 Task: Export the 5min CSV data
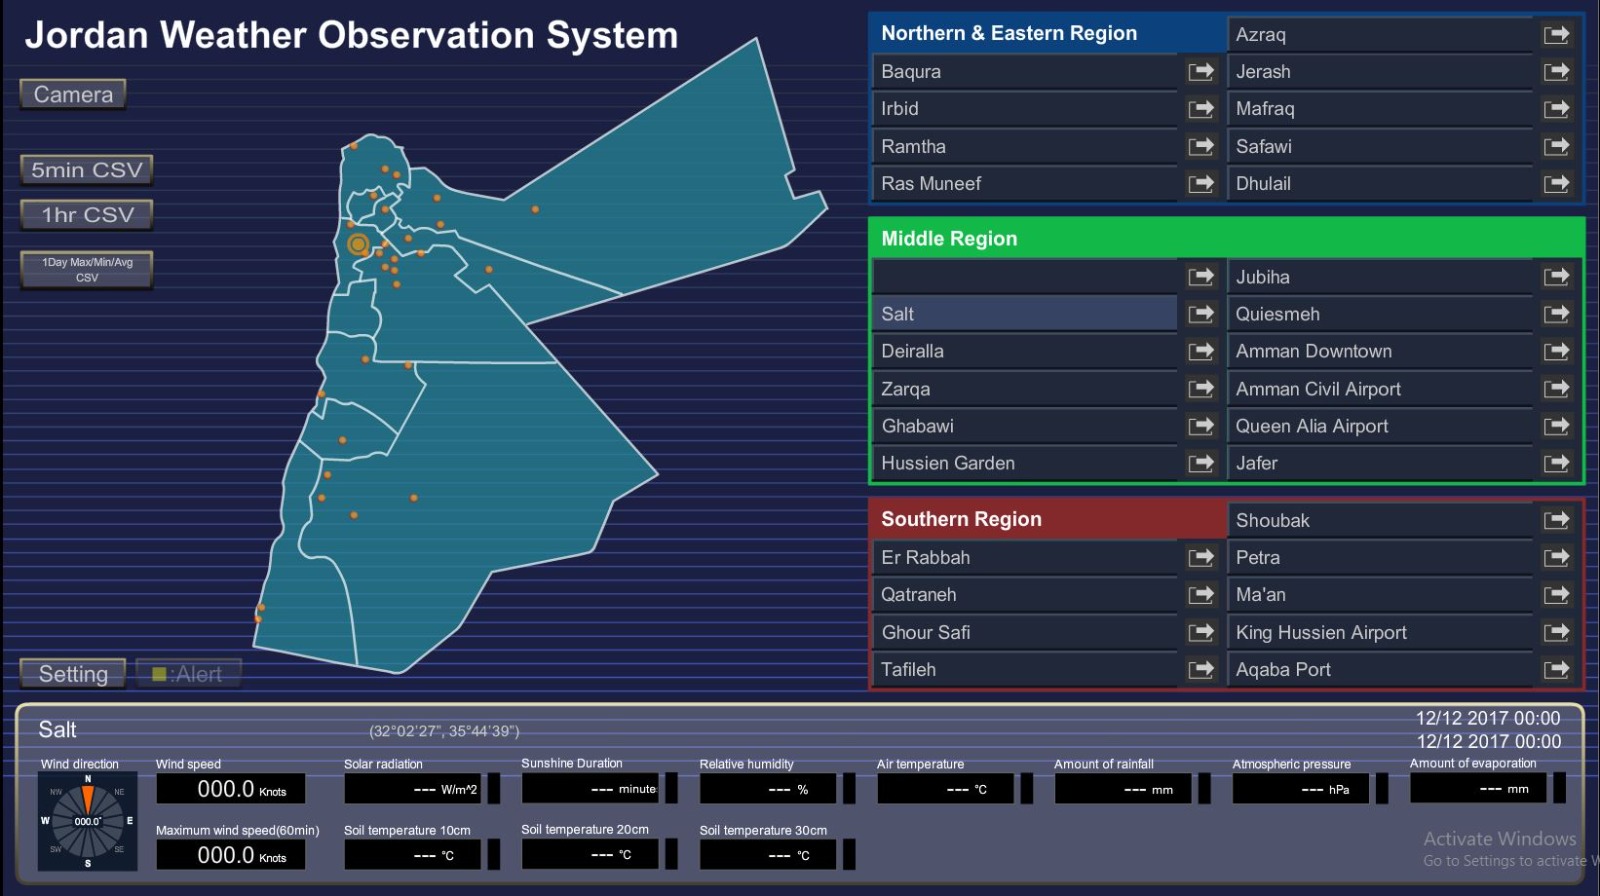[87, 170]
